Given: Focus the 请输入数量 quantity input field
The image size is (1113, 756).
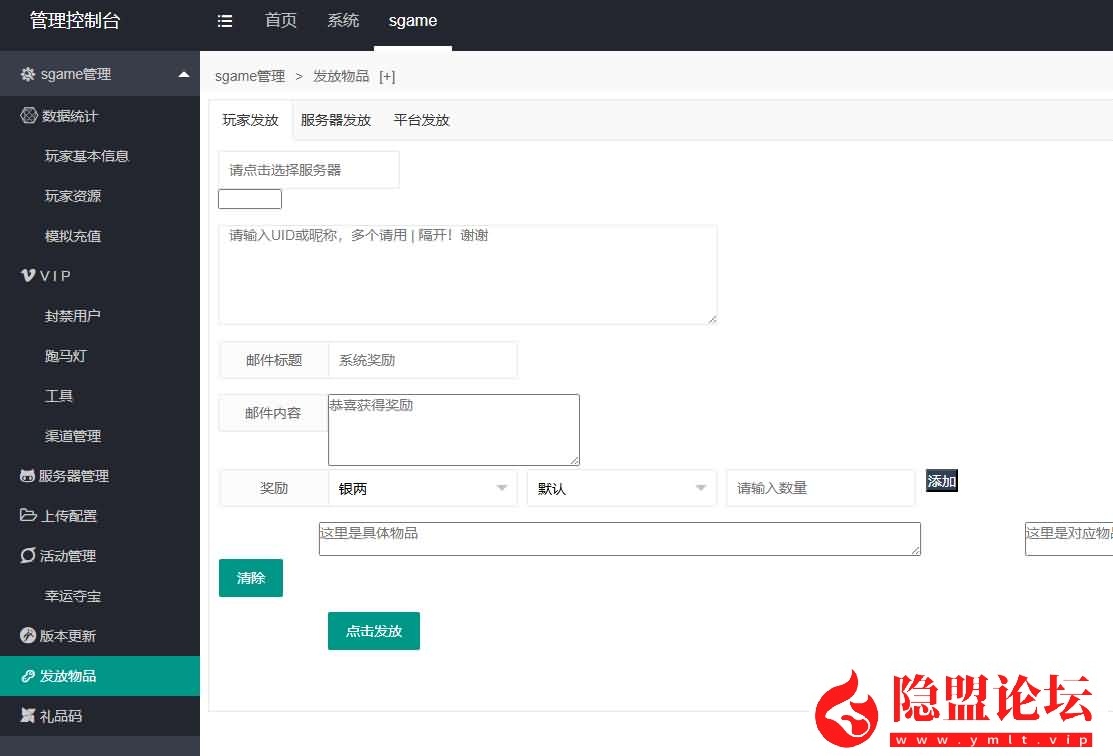Looking at the screenshot, I should click(x=820, y=489).
